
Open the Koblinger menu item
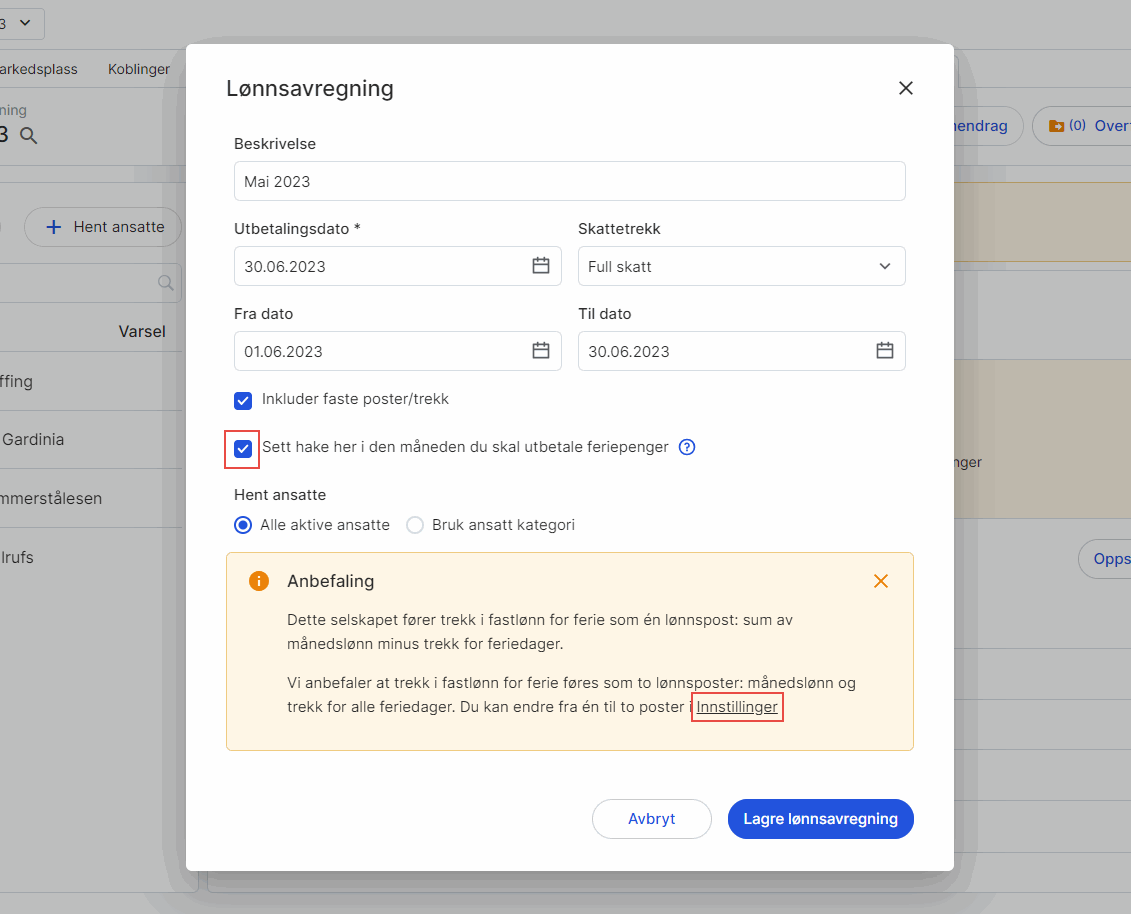(x=139, y=69)
